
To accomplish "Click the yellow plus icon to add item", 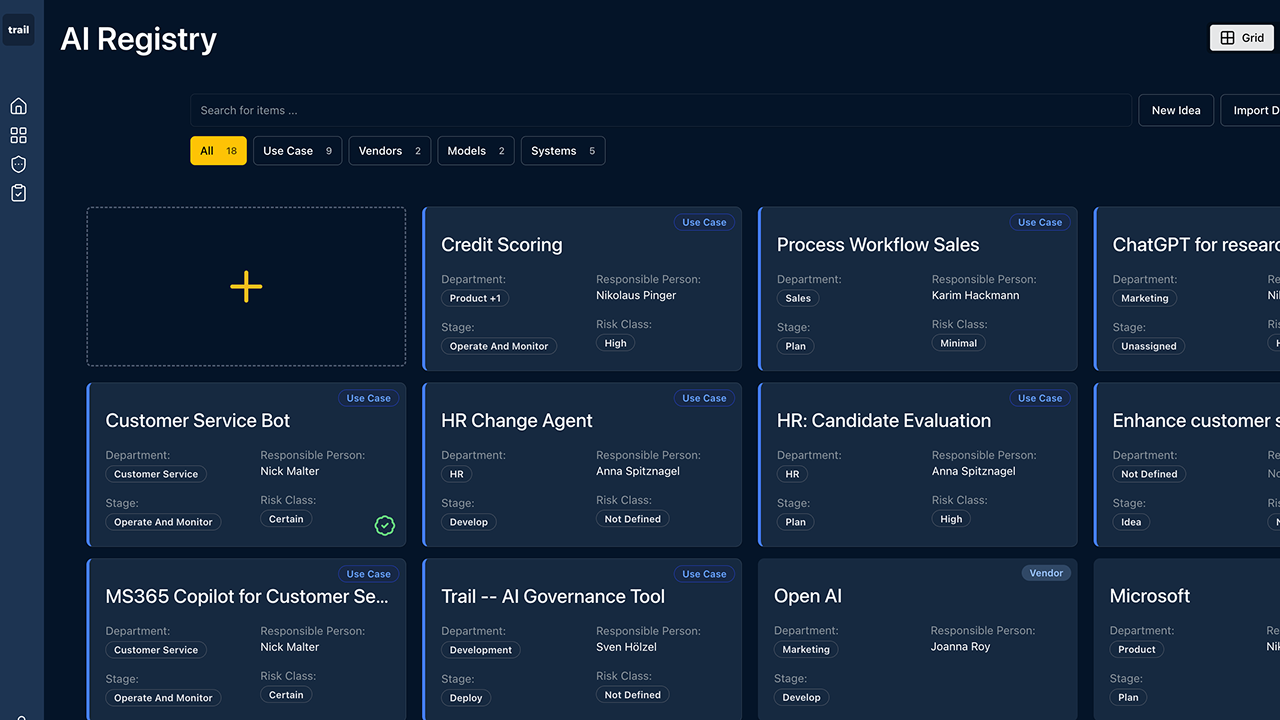I will pyautogui.click(x=246, y=287).
